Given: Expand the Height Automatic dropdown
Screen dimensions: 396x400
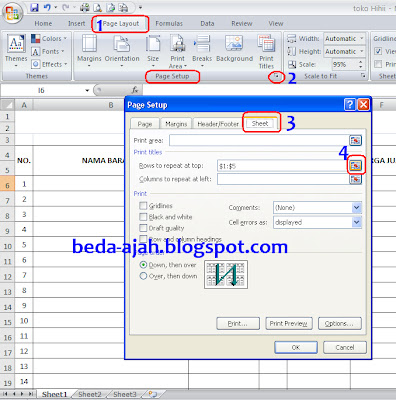Looking at the screenshot, I should tap(362, 52).
